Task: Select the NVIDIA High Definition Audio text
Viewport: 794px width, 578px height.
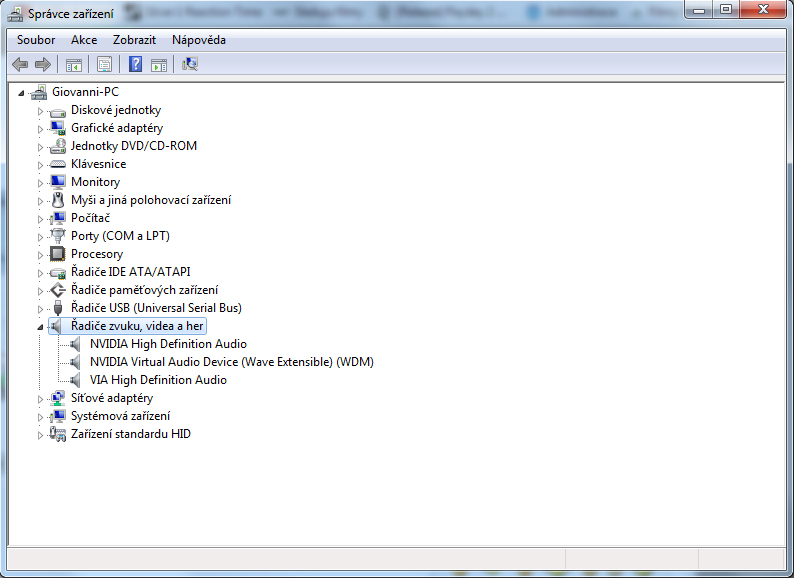Action: 168,344
